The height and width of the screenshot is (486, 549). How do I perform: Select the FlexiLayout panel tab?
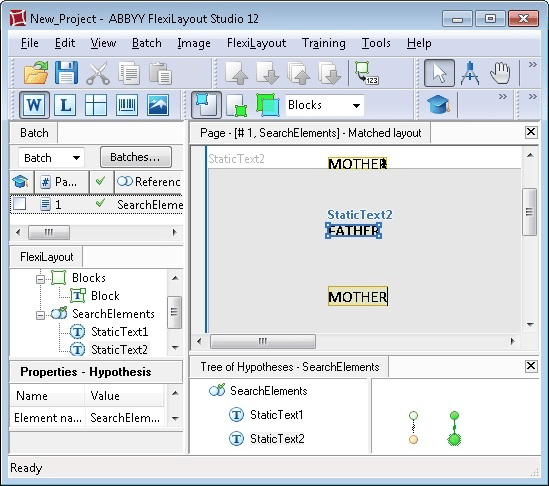pos(47,257)
